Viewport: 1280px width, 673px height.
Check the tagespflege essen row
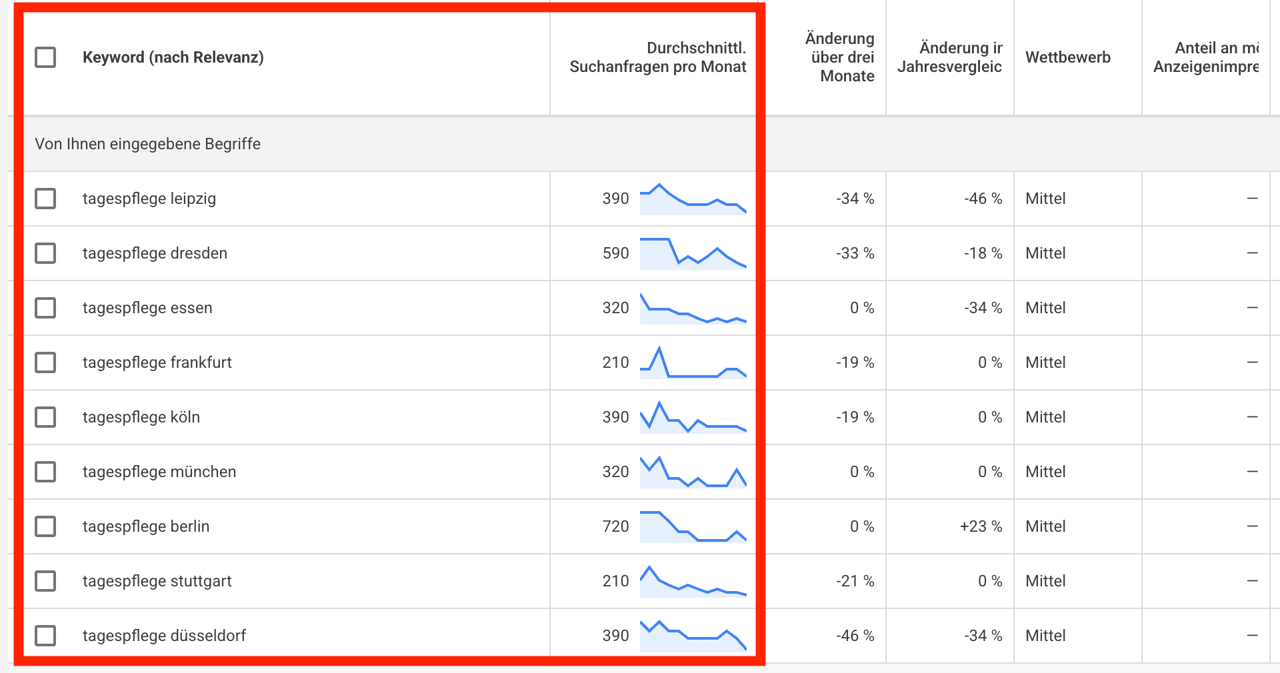tap(45, 308)
